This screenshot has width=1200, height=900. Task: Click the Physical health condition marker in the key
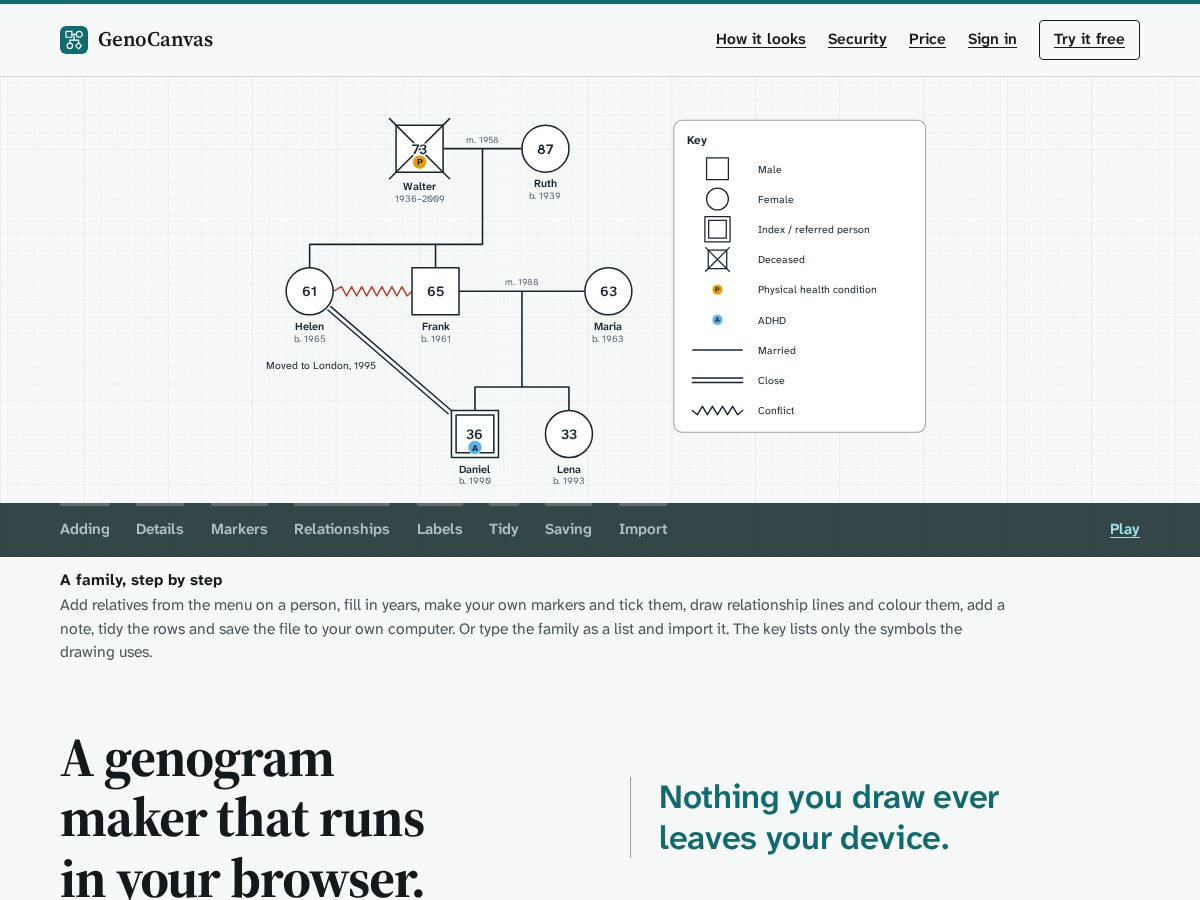[717, 290]
